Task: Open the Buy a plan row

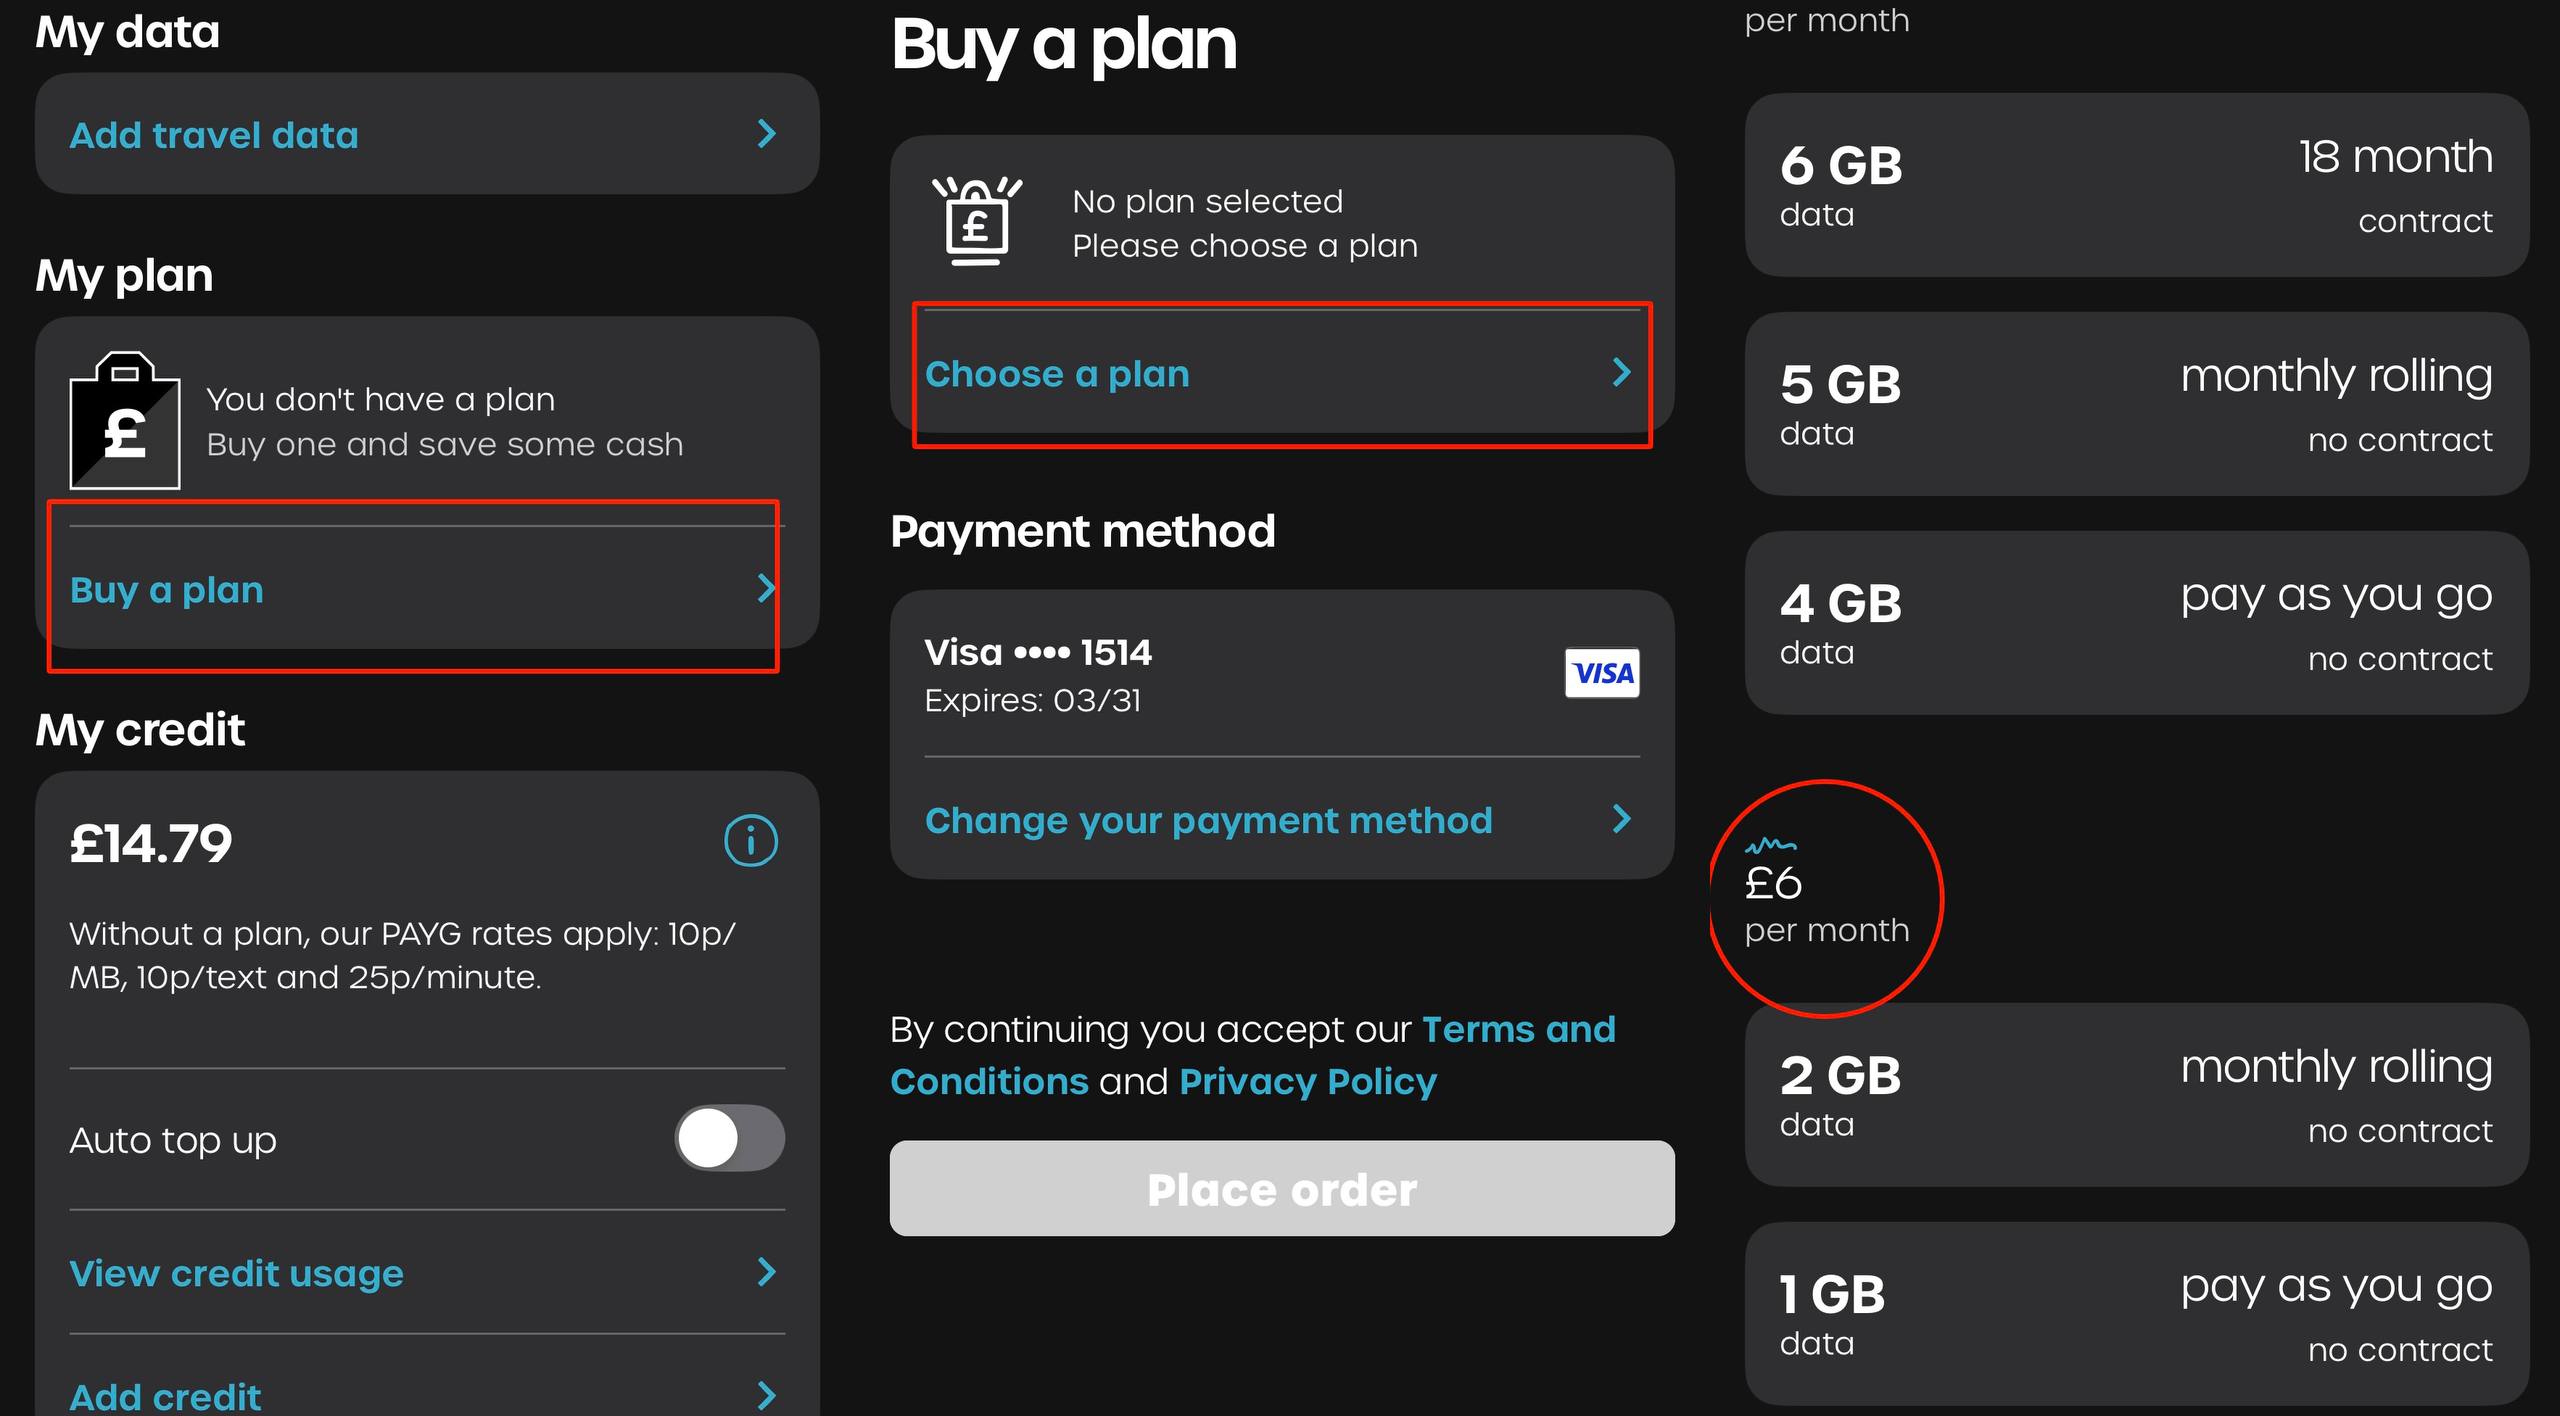Action: (x=427, y=589)
